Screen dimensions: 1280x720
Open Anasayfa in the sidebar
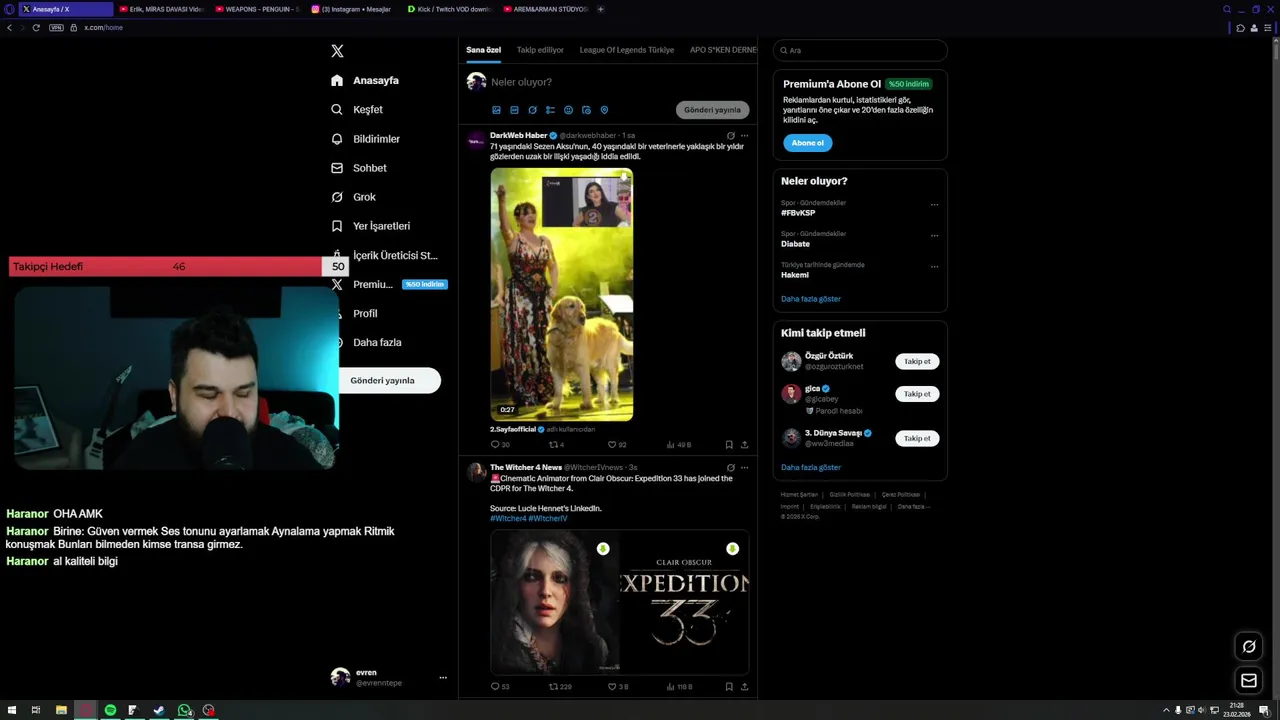pyautogui.click(x=365, y=80)
